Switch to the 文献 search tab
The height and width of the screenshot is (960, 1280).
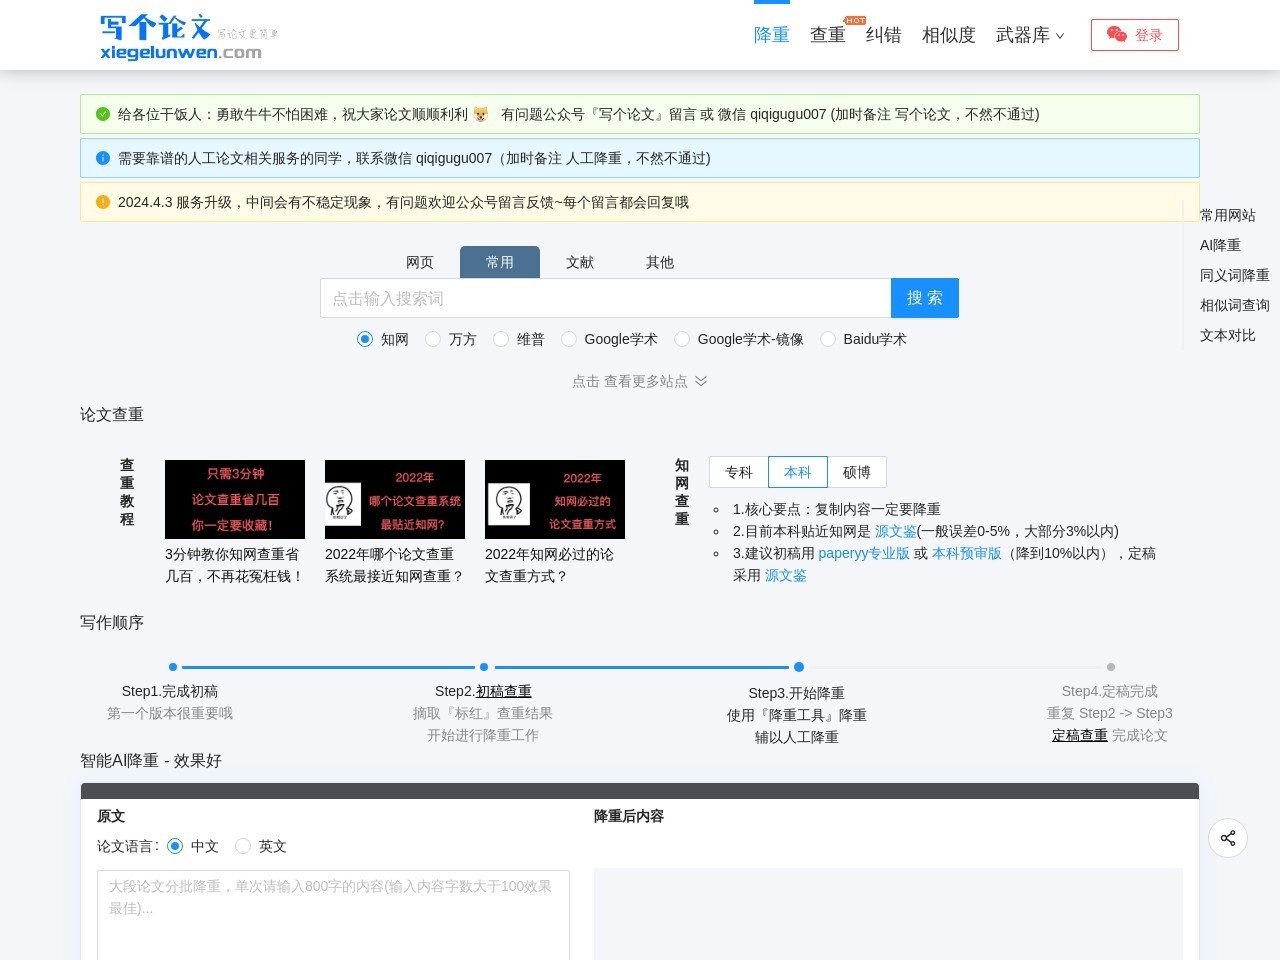580,262
